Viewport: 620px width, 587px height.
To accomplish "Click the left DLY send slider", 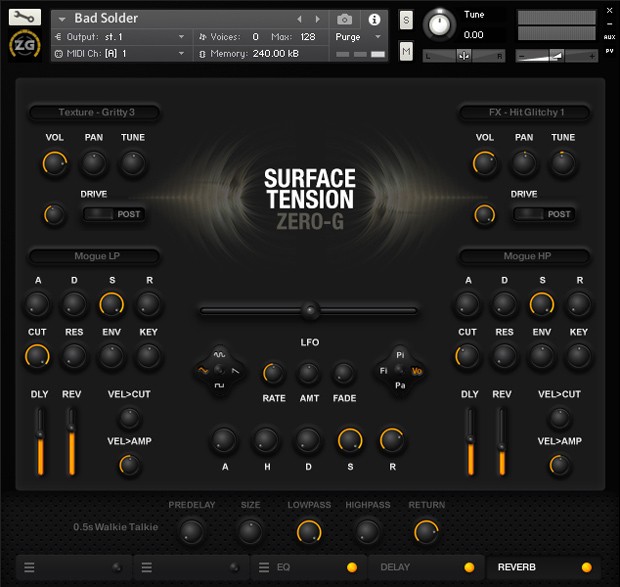I will [x=40, y=442].
